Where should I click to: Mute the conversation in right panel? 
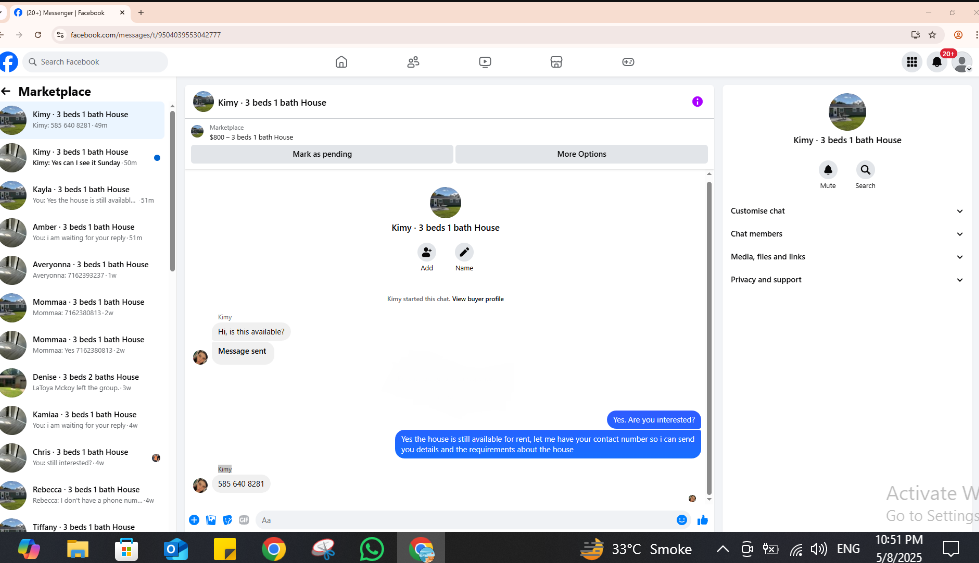828,170
